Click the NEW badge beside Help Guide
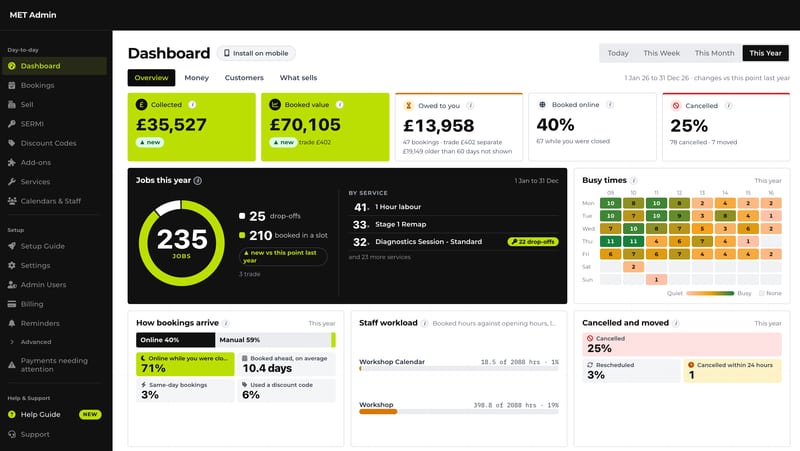The height and width of the screenshot is (451, 800). coord(90,415)
